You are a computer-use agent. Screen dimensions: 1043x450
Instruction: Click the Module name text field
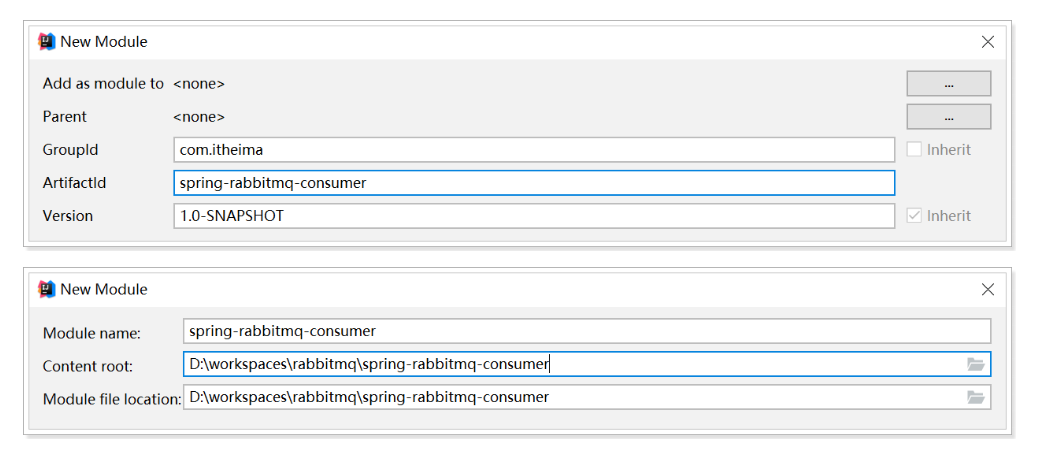pos(587,331)
